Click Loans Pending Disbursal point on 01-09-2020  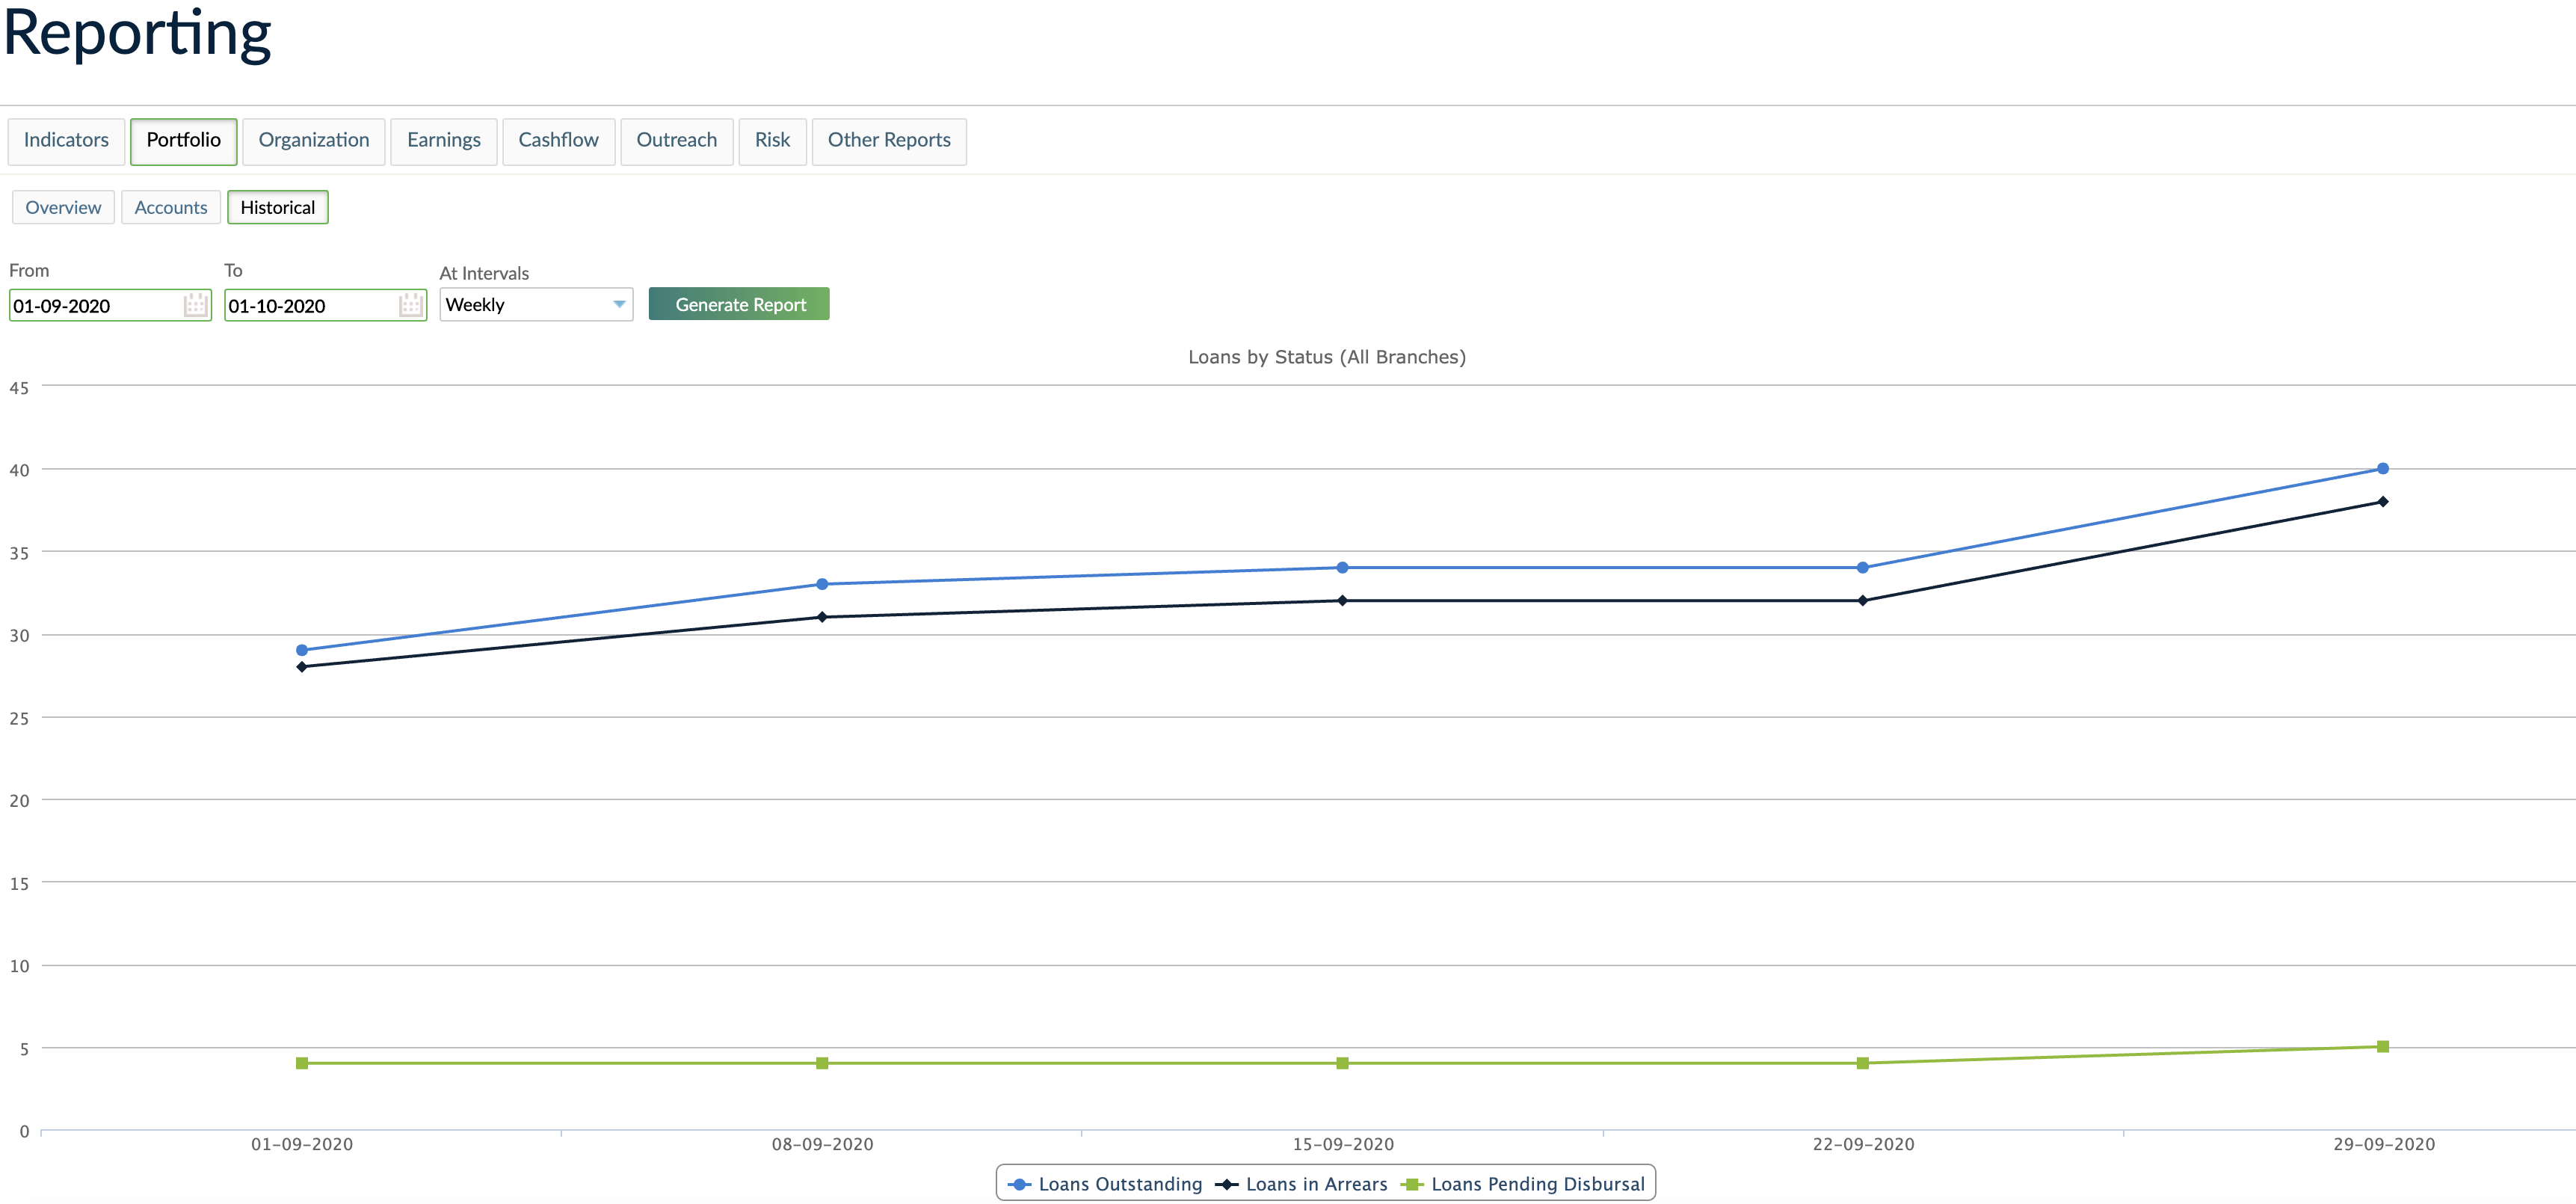[302, 1063]
